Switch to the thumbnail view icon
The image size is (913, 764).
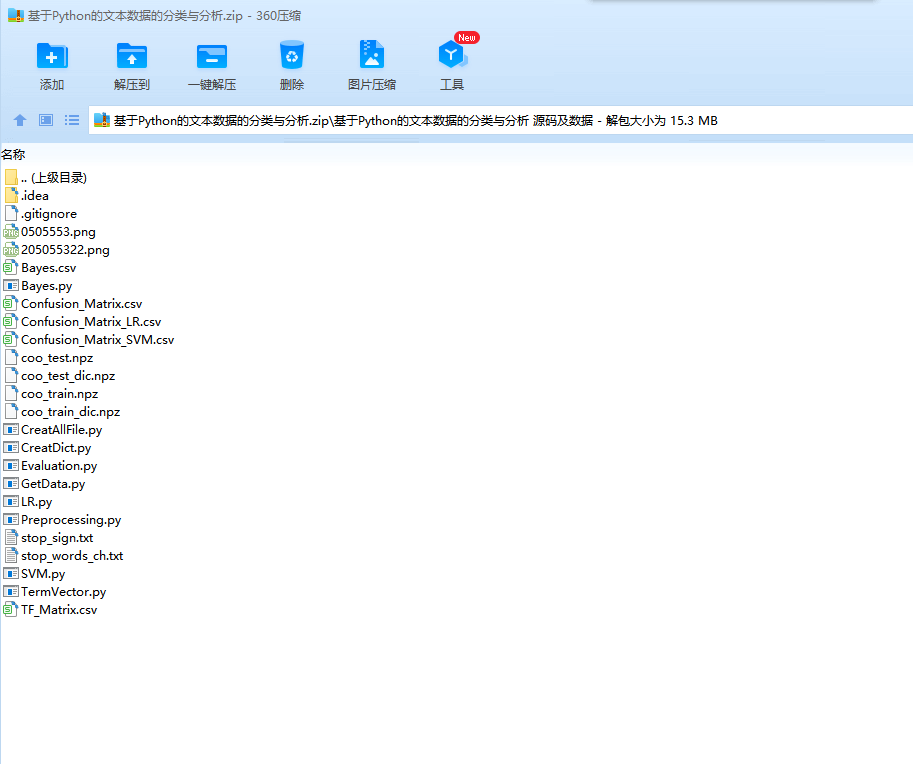[46, 121]
